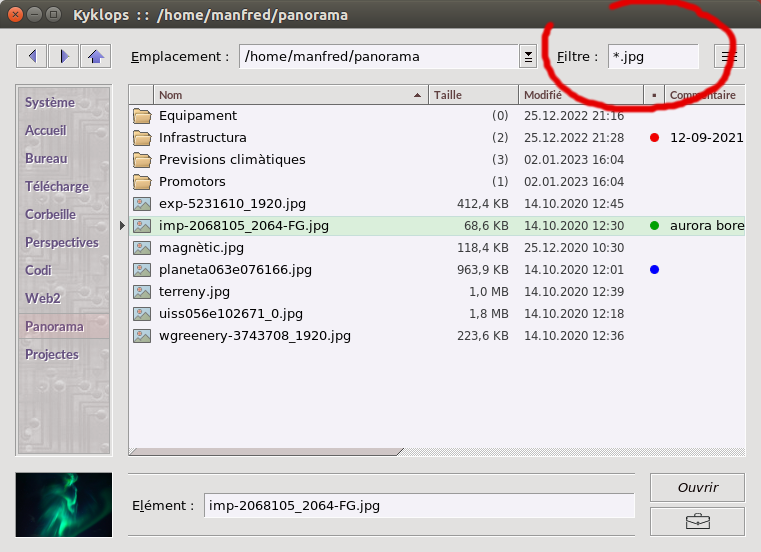Screen dimensions: 761x552
Task: Go up to the parent directory
Action: pyautogui.click(x=96, y=56)
